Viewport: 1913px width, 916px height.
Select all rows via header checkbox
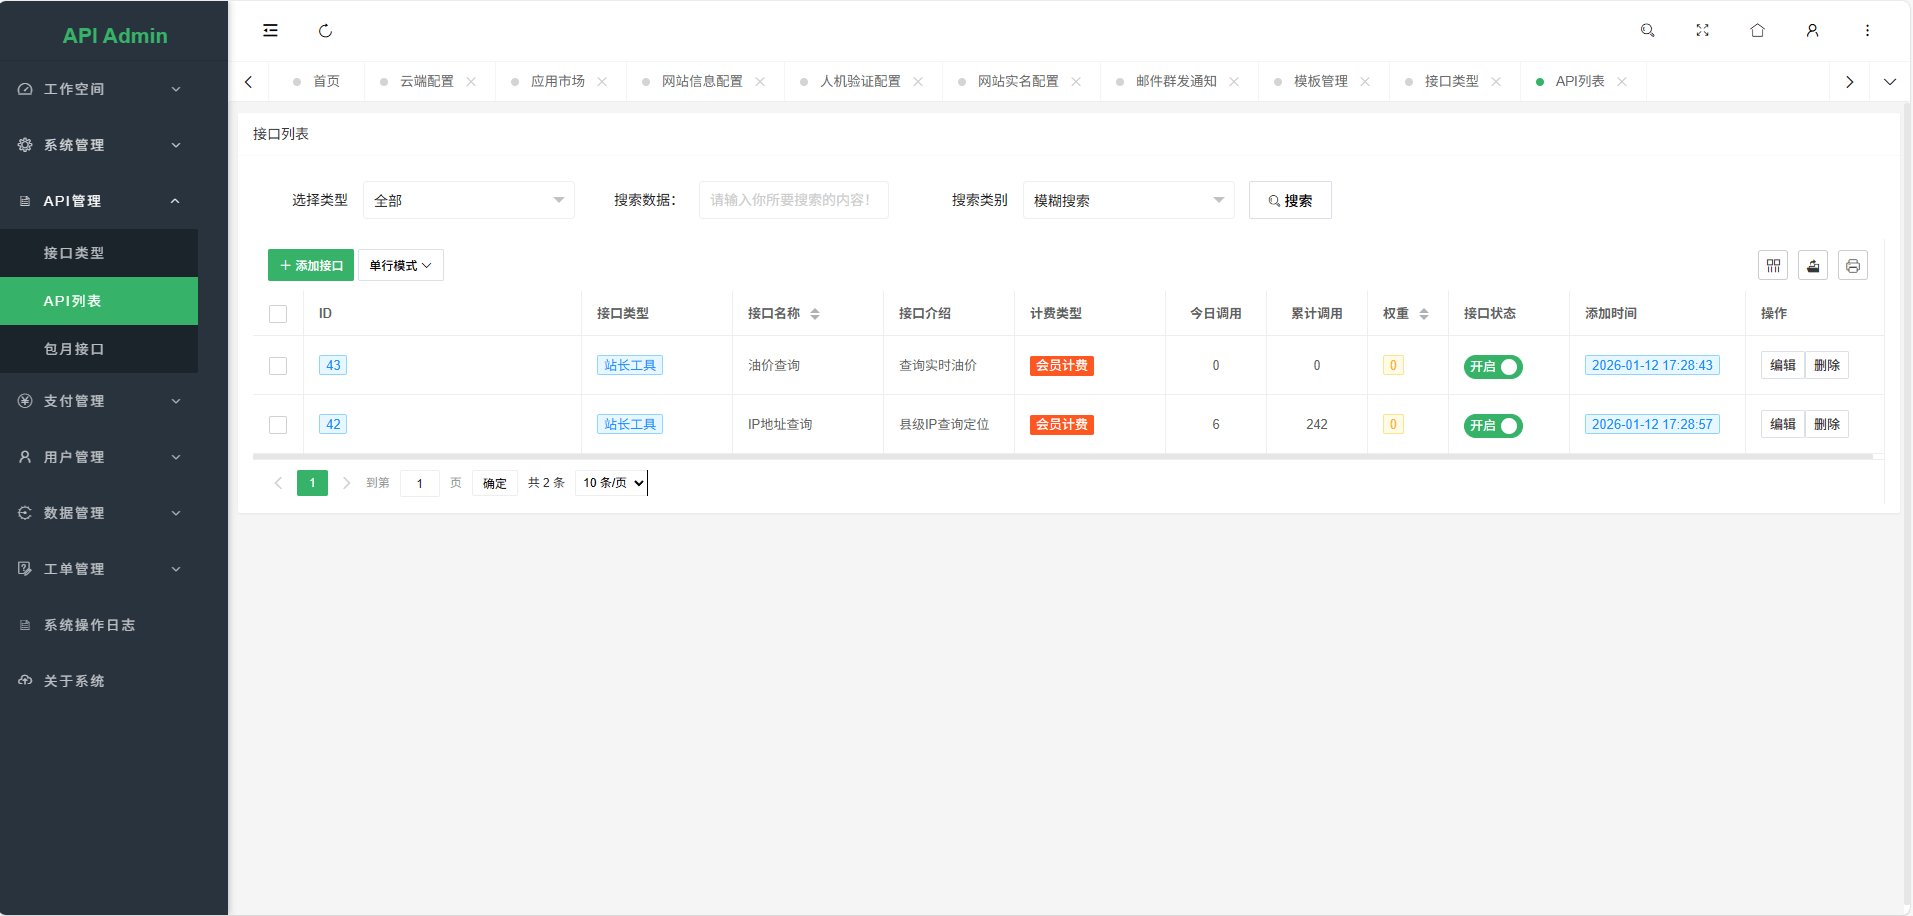click(x=278, y=313)
